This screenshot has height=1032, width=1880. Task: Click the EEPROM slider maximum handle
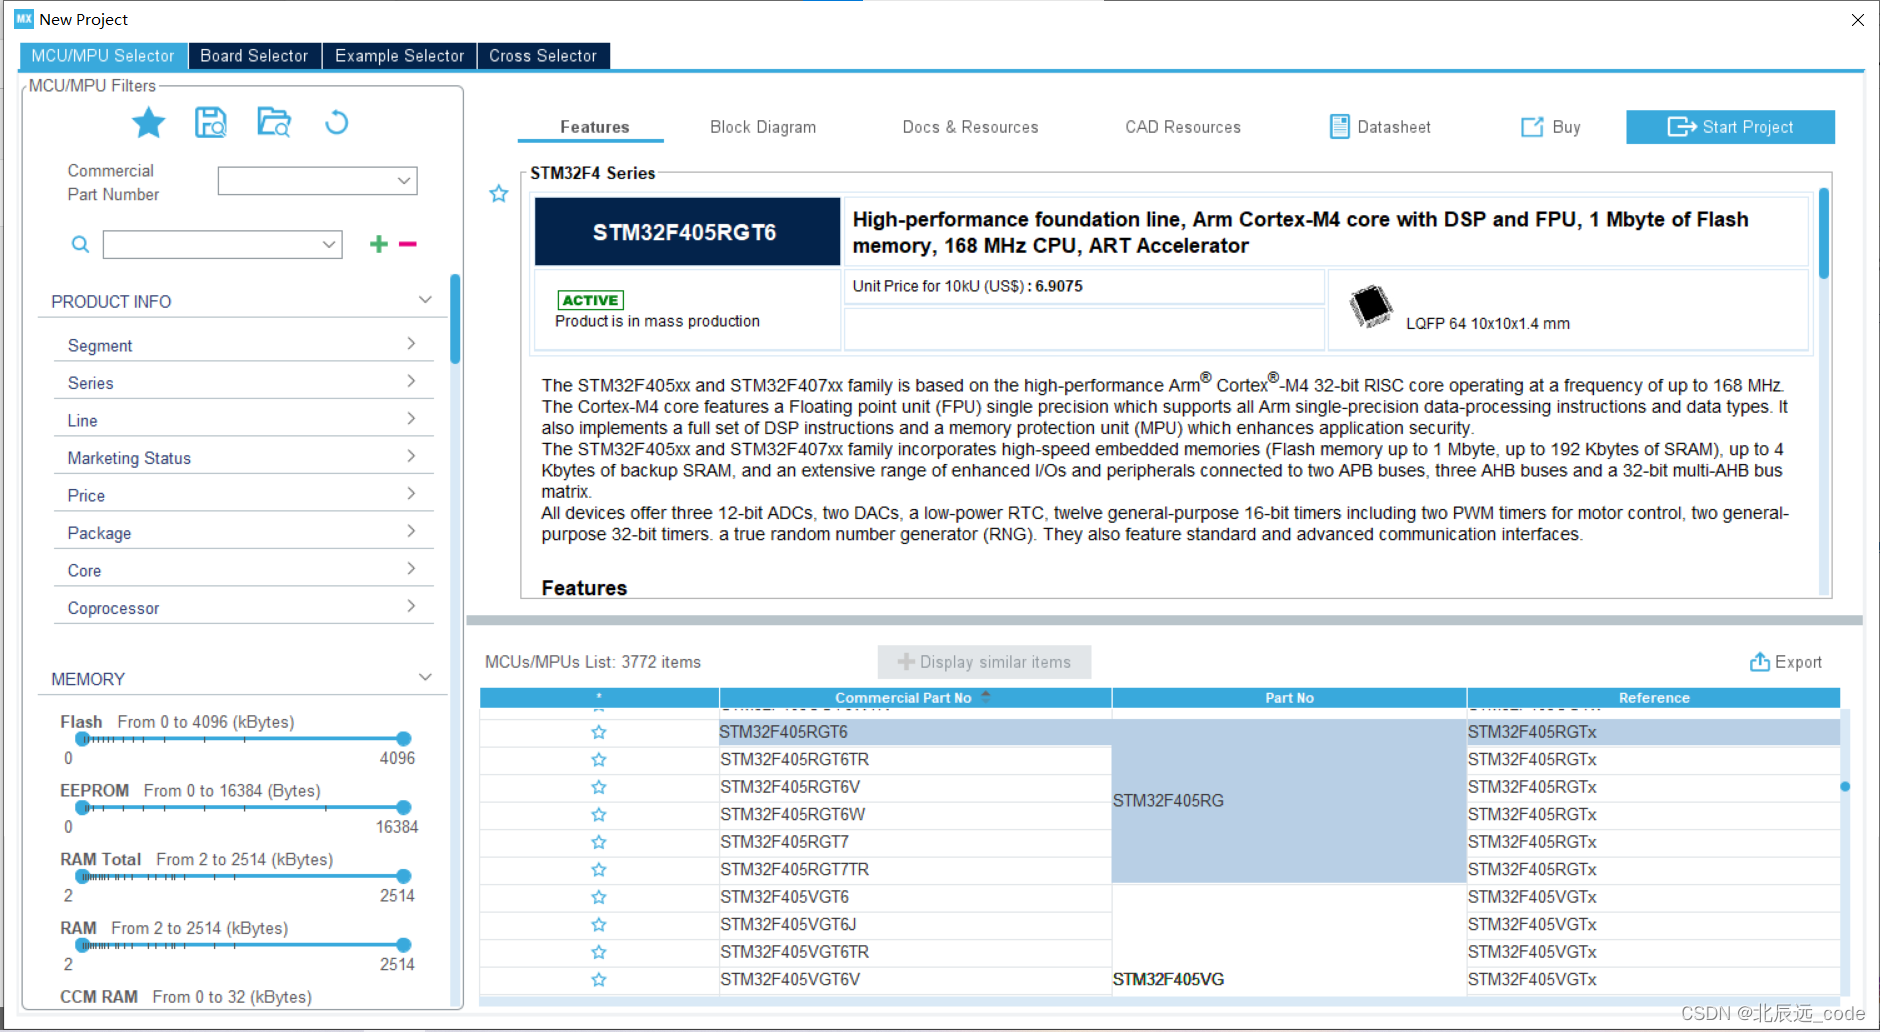click(403, 807)
